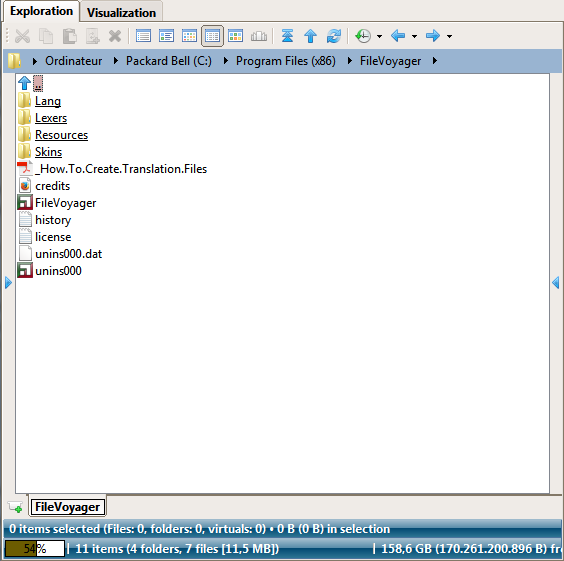Go up one folder with blue up arrow
Viewport: 564px width, 561px height.
click(x=310, y=36)
